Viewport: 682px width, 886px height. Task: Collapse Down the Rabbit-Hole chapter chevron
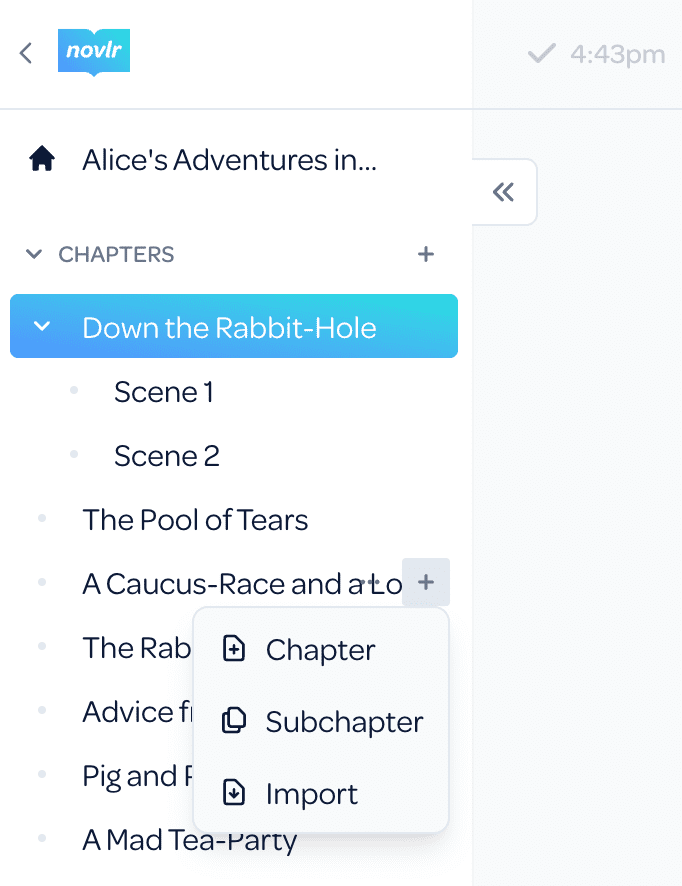pos(42,326)
